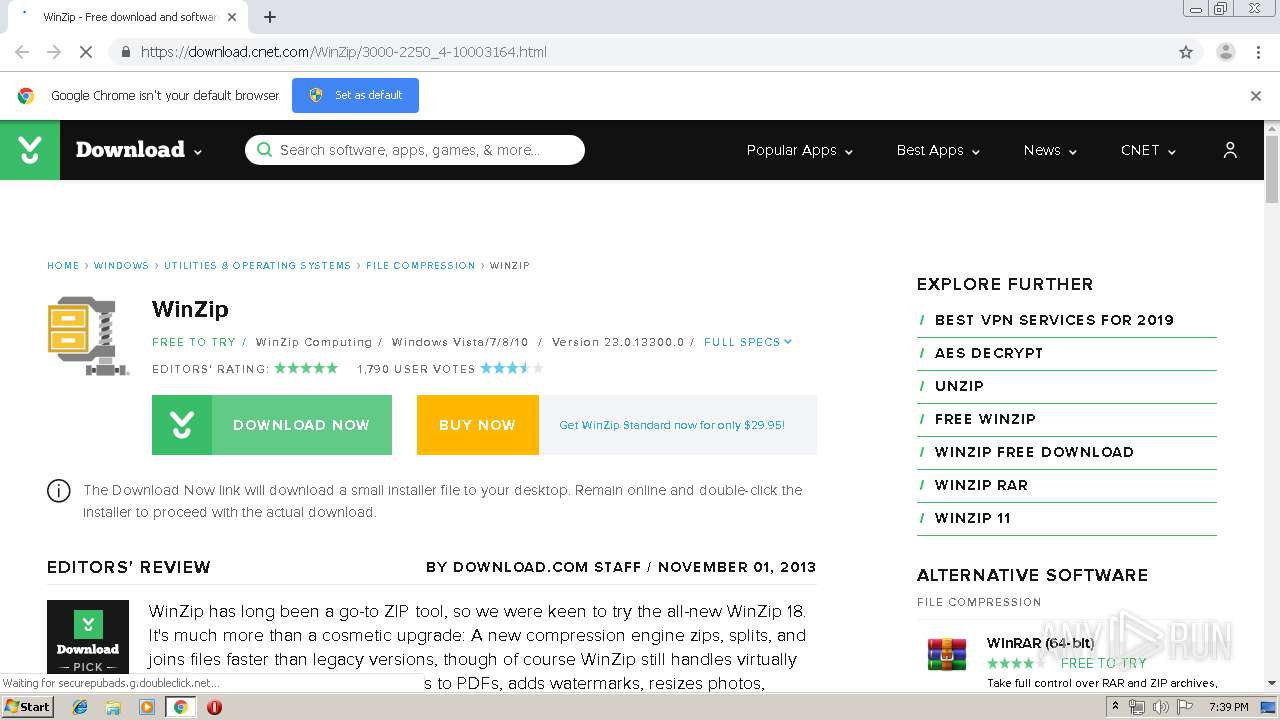This screenshot has width=1280, height=720.
Task: Expand the News menu
Action: click(1050, 150)
